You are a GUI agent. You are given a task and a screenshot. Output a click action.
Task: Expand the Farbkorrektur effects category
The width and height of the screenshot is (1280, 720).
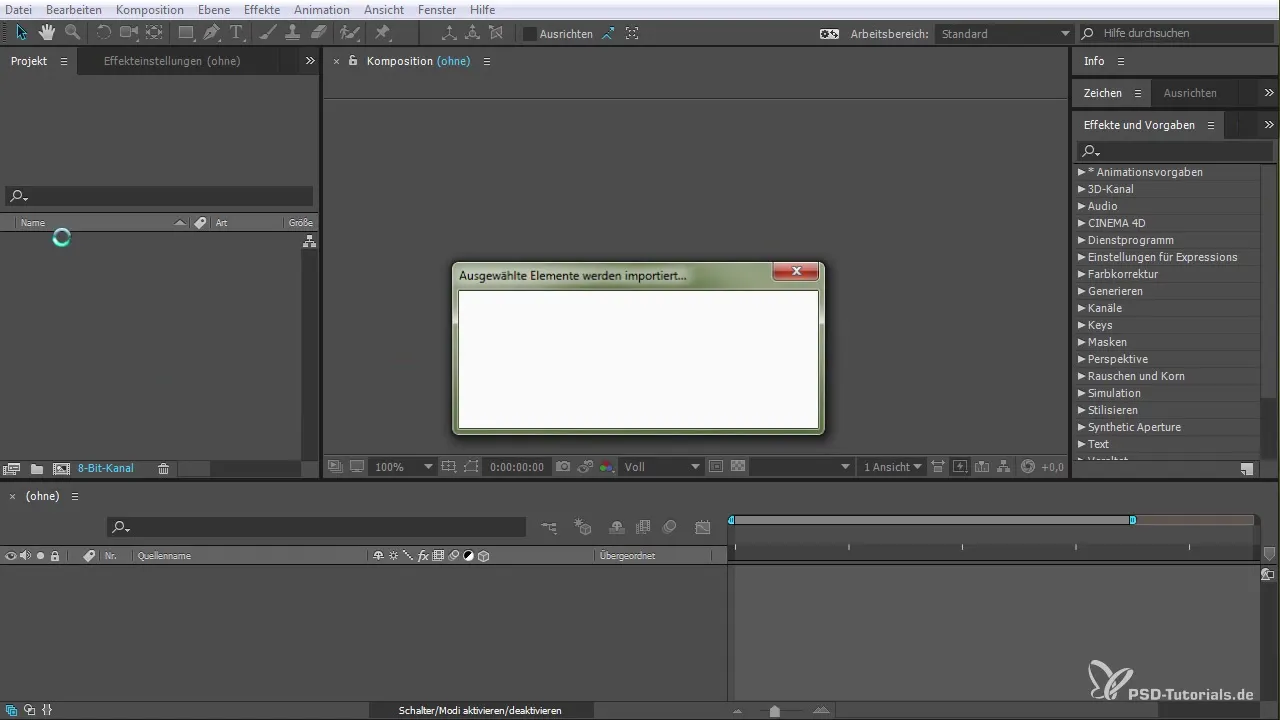click(x=1082, y=274)
